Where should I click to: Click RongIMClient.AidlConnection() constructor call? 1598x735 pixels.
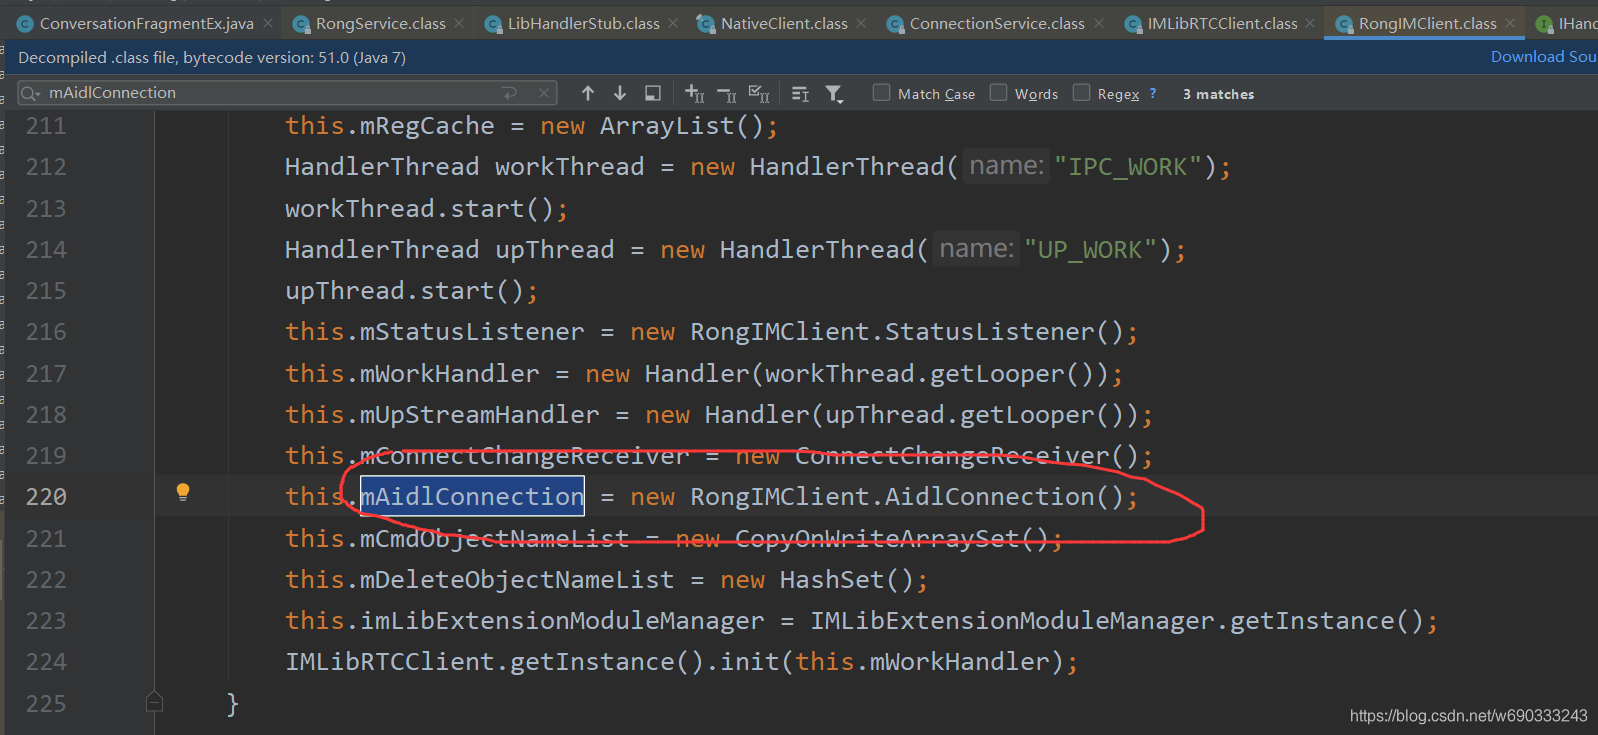[x=907, y=497]
